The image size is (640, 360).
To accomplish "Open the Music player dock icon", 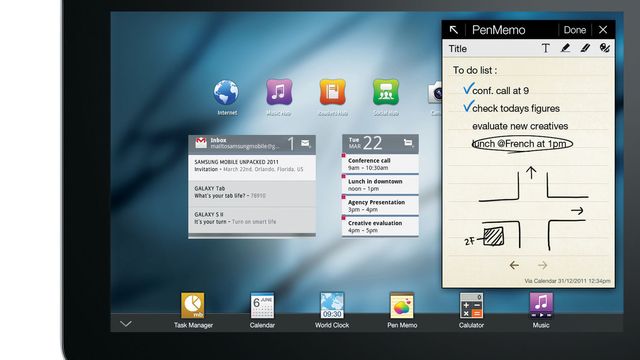I will [x=541, y=305].
